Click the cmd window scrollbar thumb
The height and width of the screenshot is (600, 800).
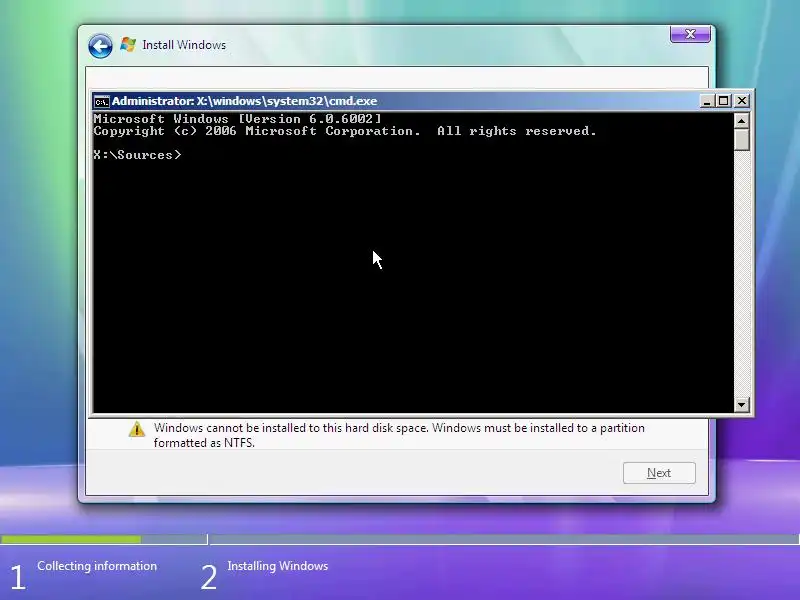point(741,139)
